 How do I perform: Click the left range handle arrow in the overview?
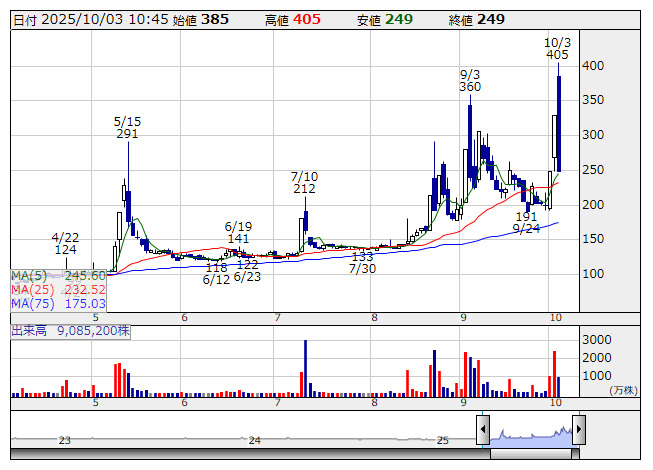coord(482,431)
